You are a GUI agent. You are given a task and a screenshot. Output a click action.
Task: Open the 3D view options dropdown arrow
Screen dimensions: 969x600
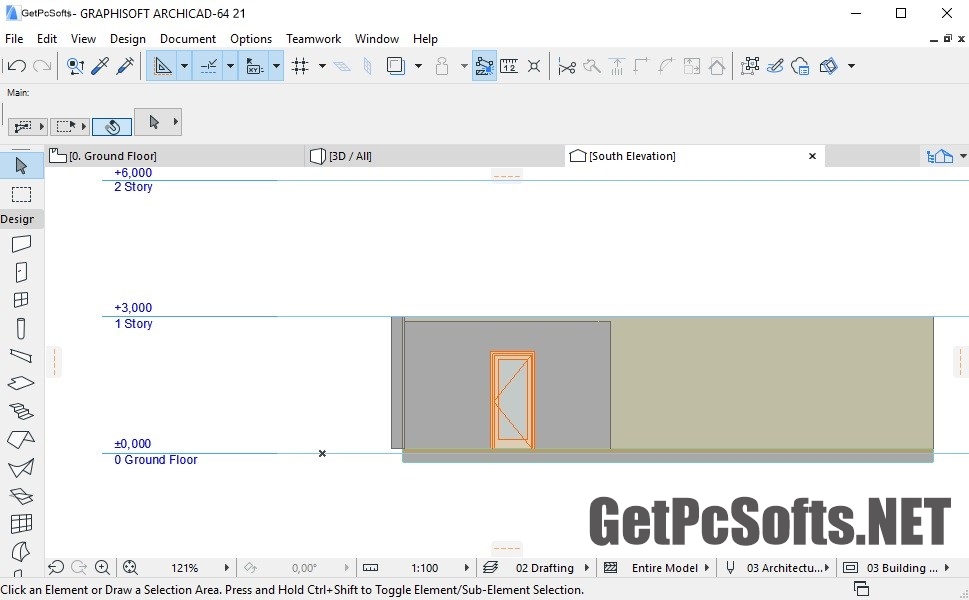click(x=851, y=65)
